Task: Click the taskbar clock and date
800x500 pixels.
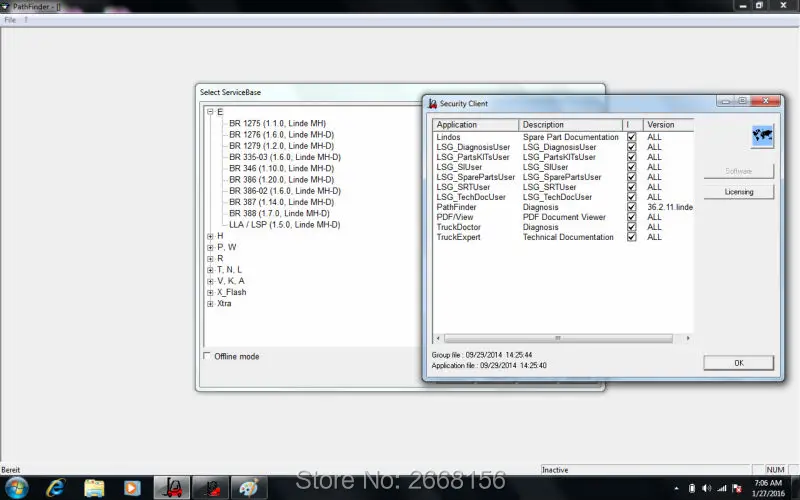Action: [x=768, y=488]
